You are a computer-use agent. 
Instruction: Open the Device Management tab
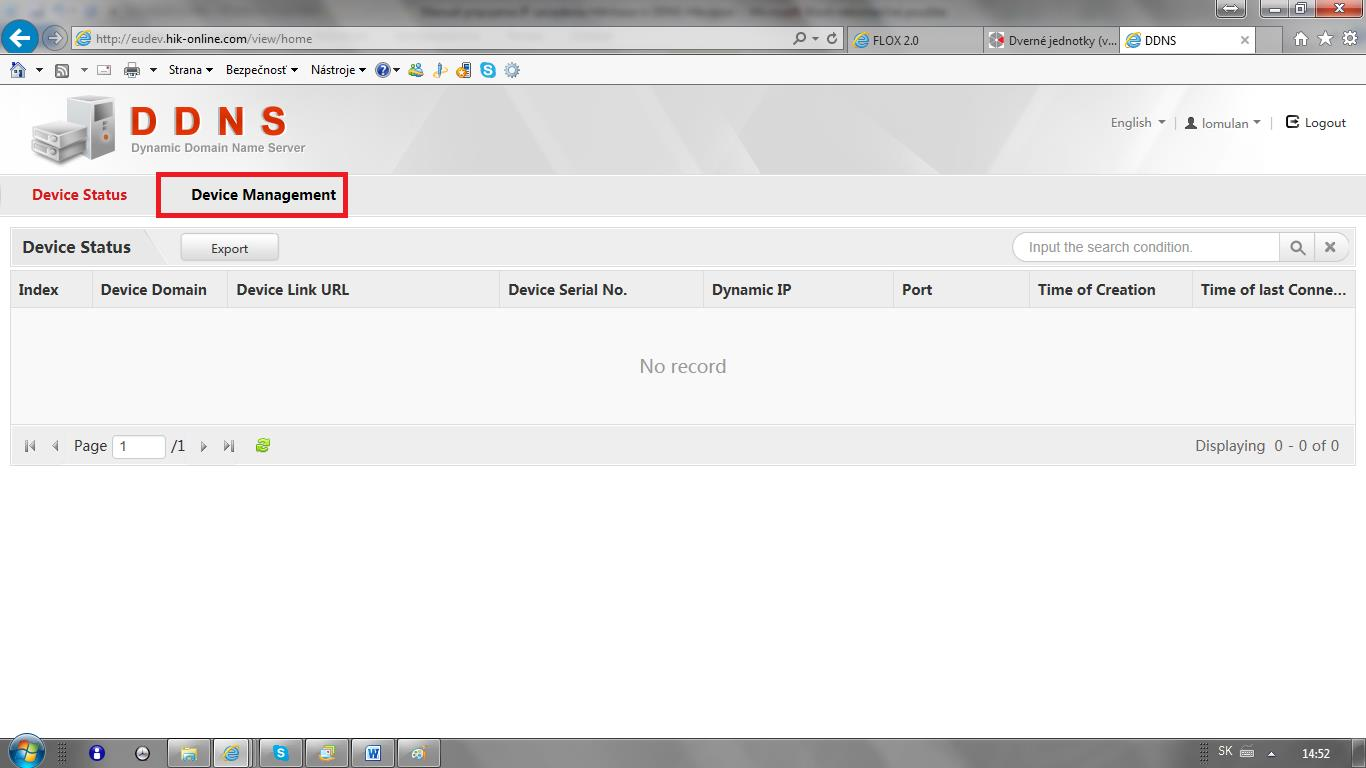[x=263, y=195]
